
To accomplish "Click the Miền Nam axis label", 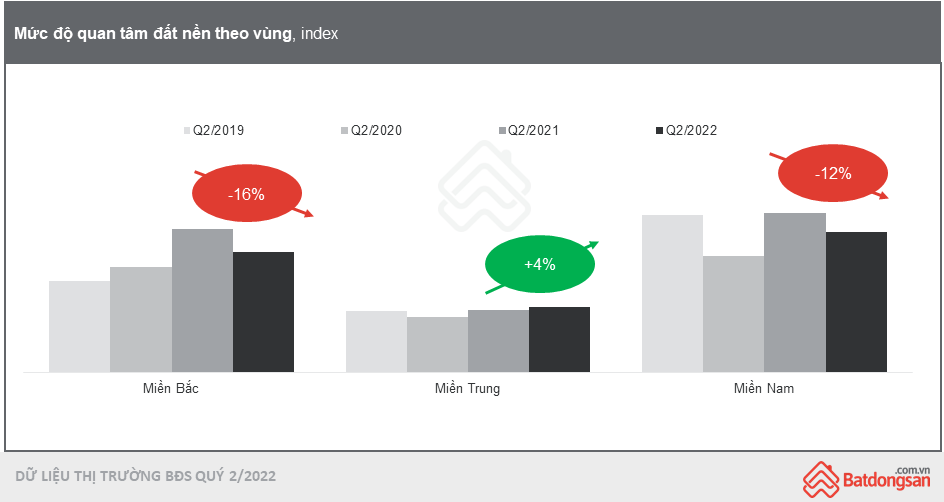I will point(764,388).
